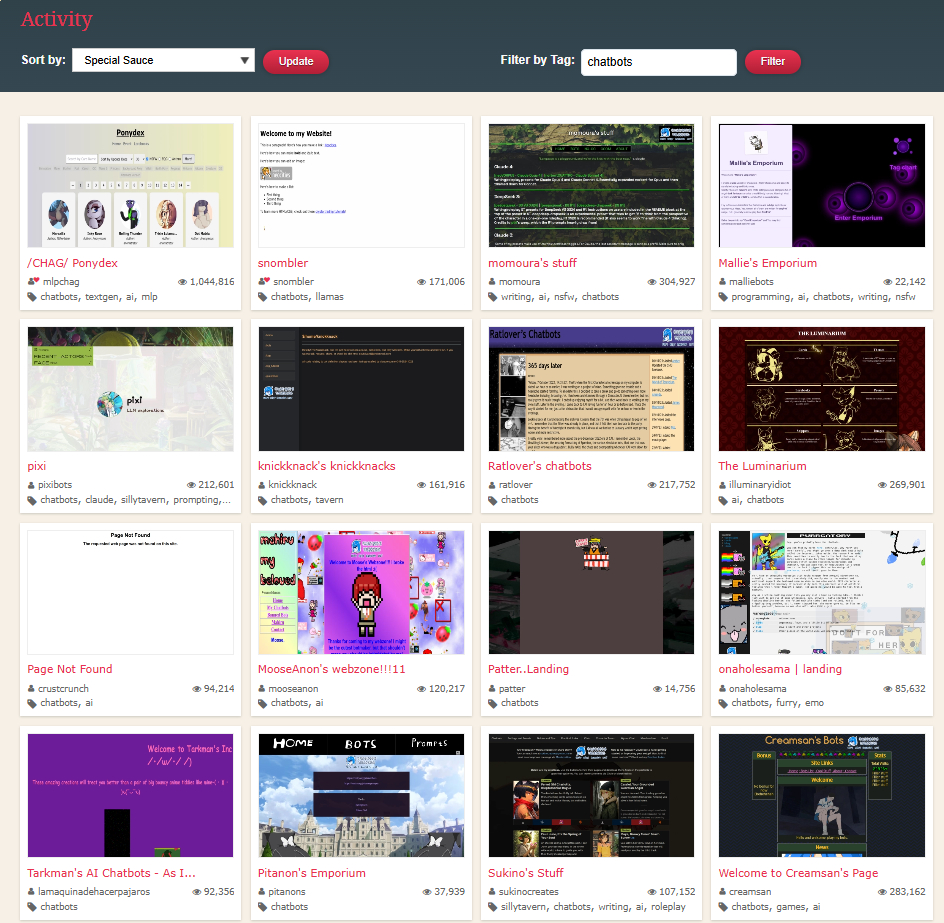This screenshot has width=944, height=923.
Task: Open Tarkman's AI Chatbots title link
Action: pyautogui.click(x=111, y=873)
